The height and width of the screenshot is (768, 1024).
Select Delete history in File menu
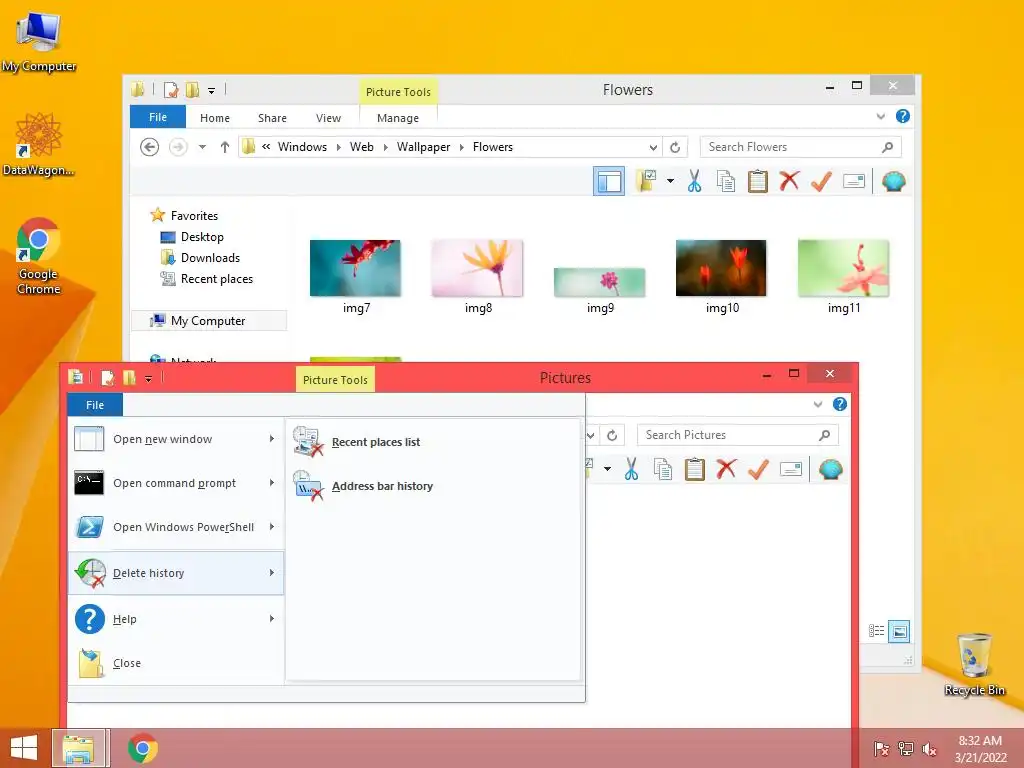pos(176,573)
